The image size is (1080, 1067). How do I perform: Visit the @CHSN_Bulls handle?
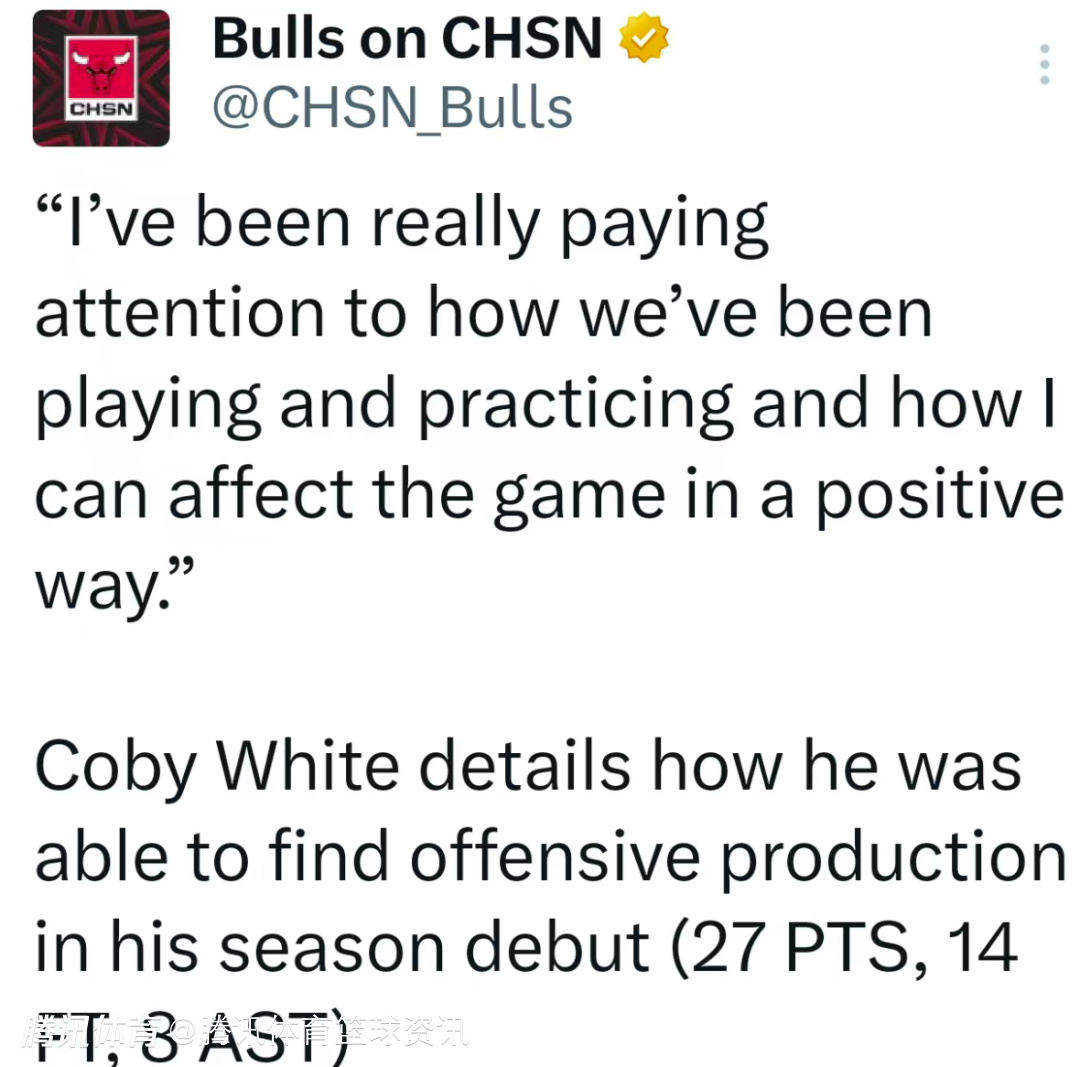pyautogui.click(x=392, y=108)
